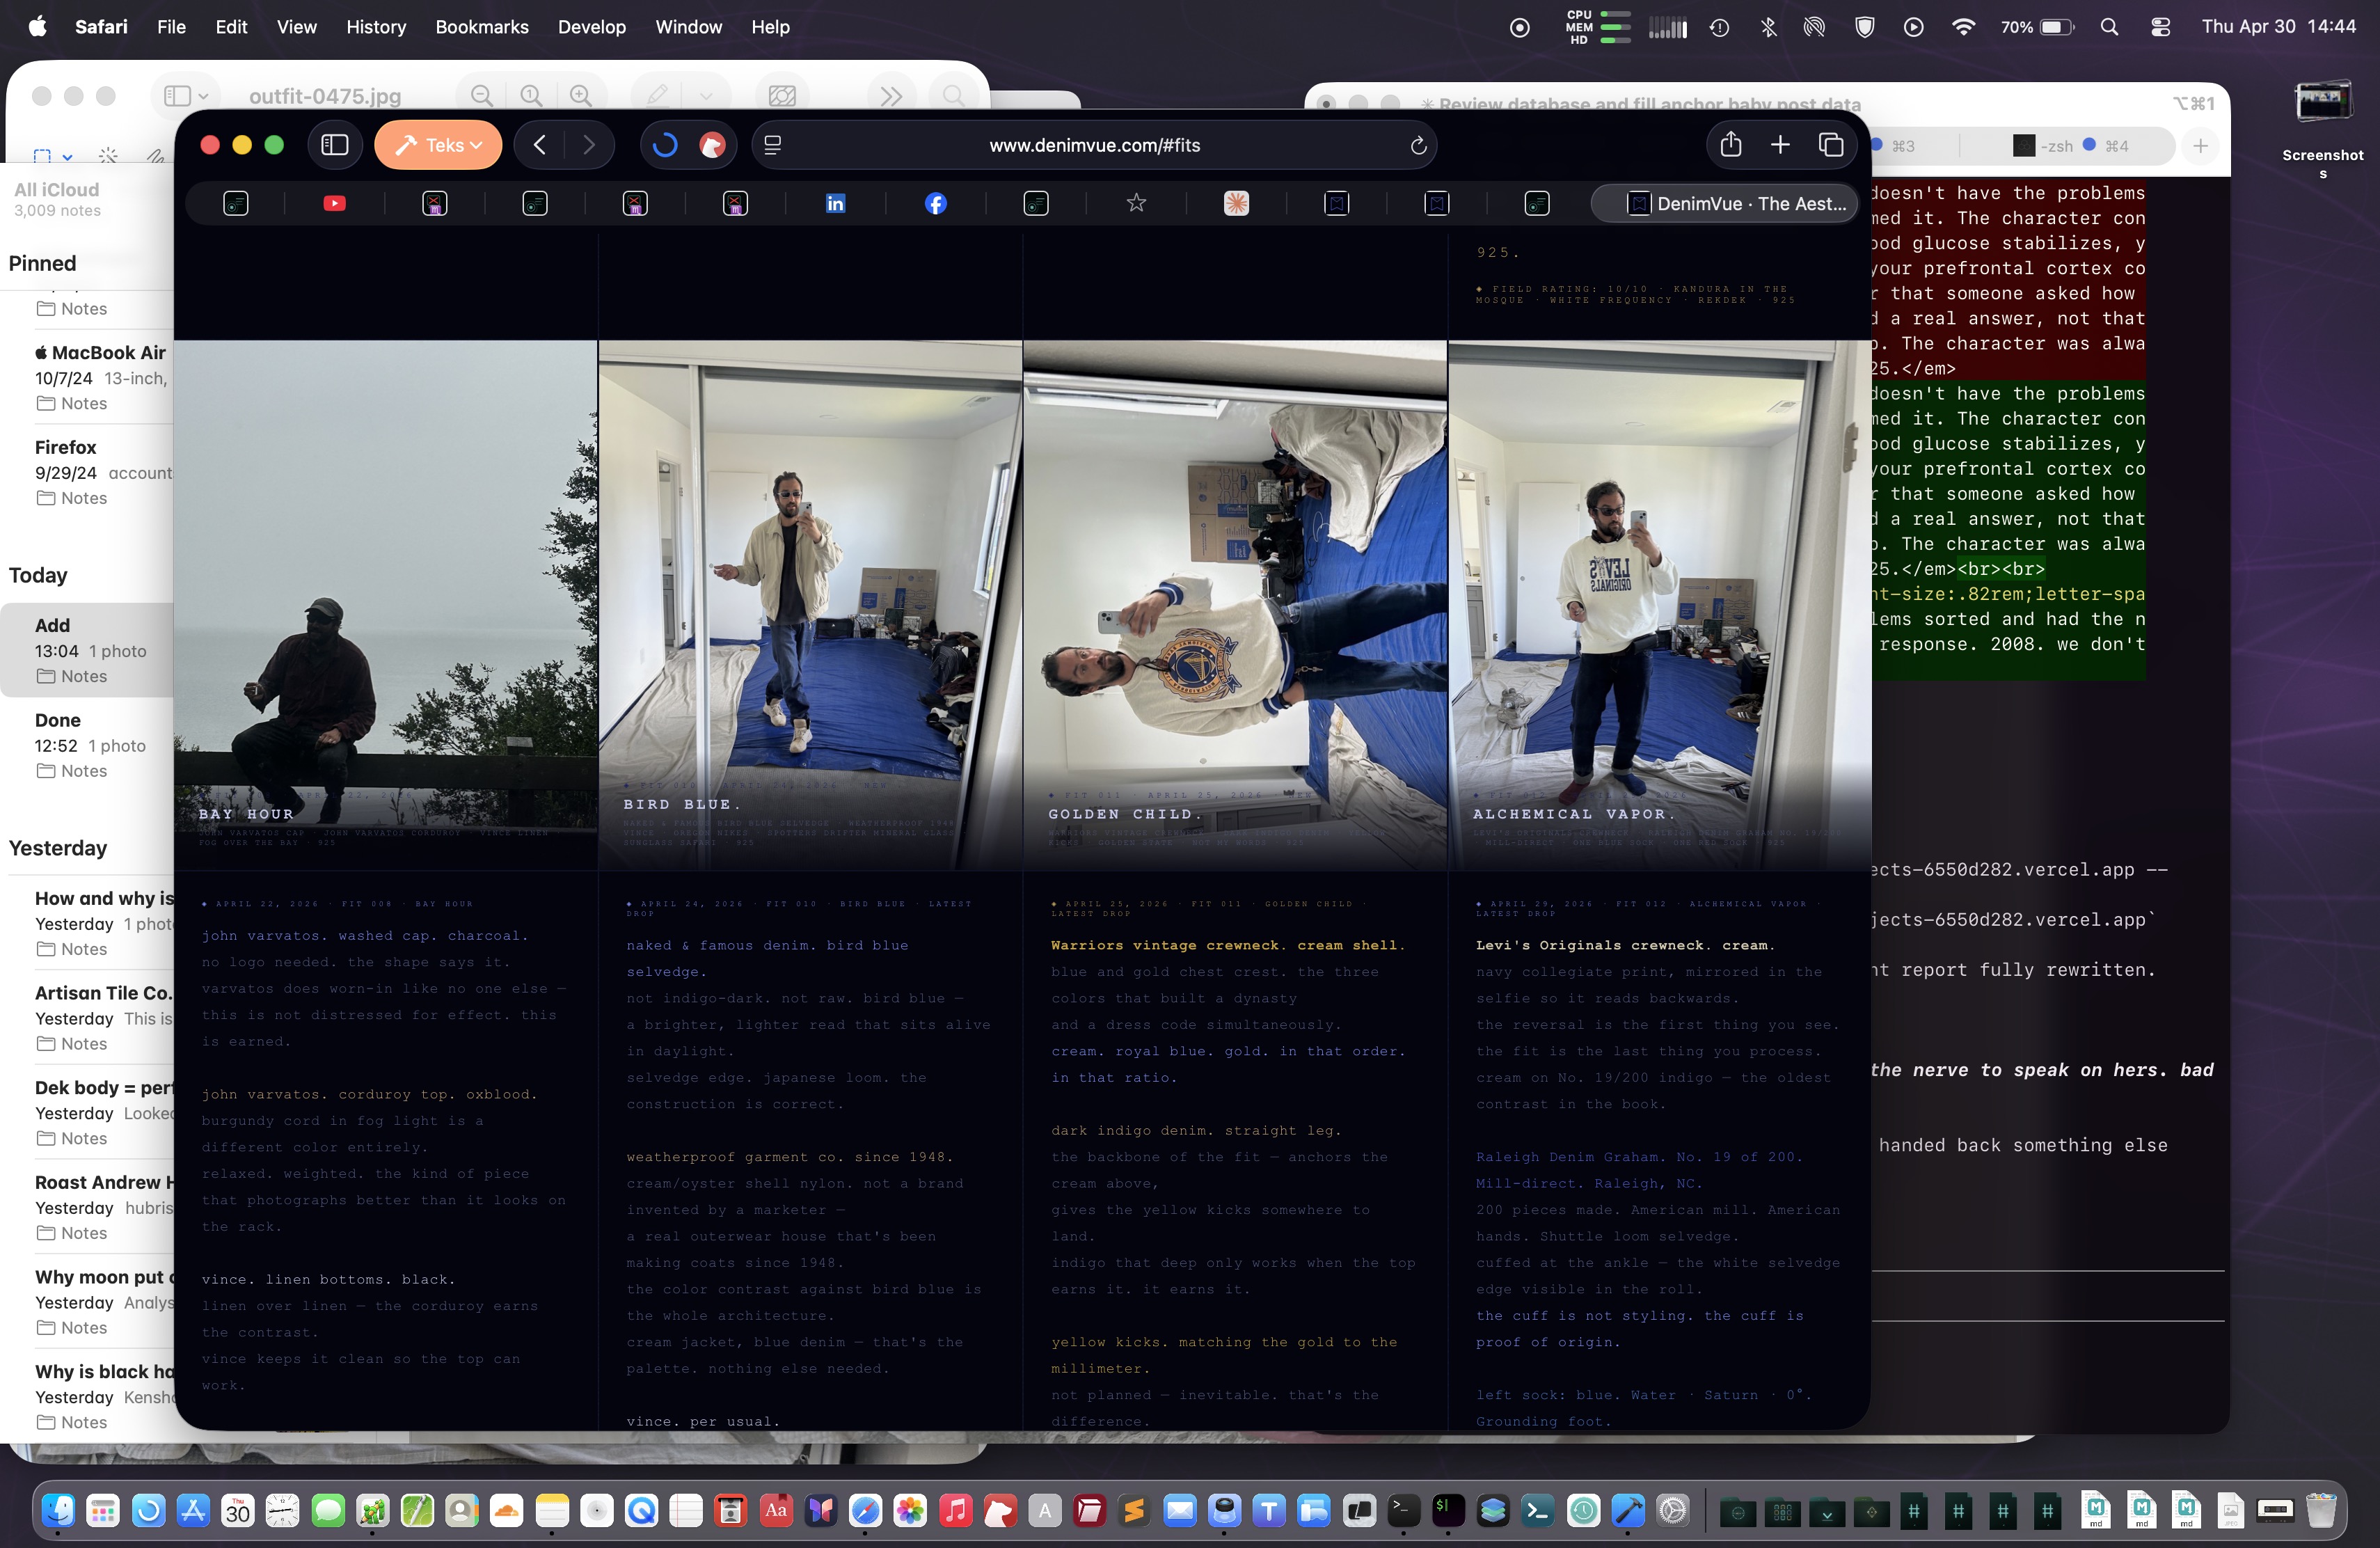Select the DenimVue · The Aest... tab

[1725, 204]
